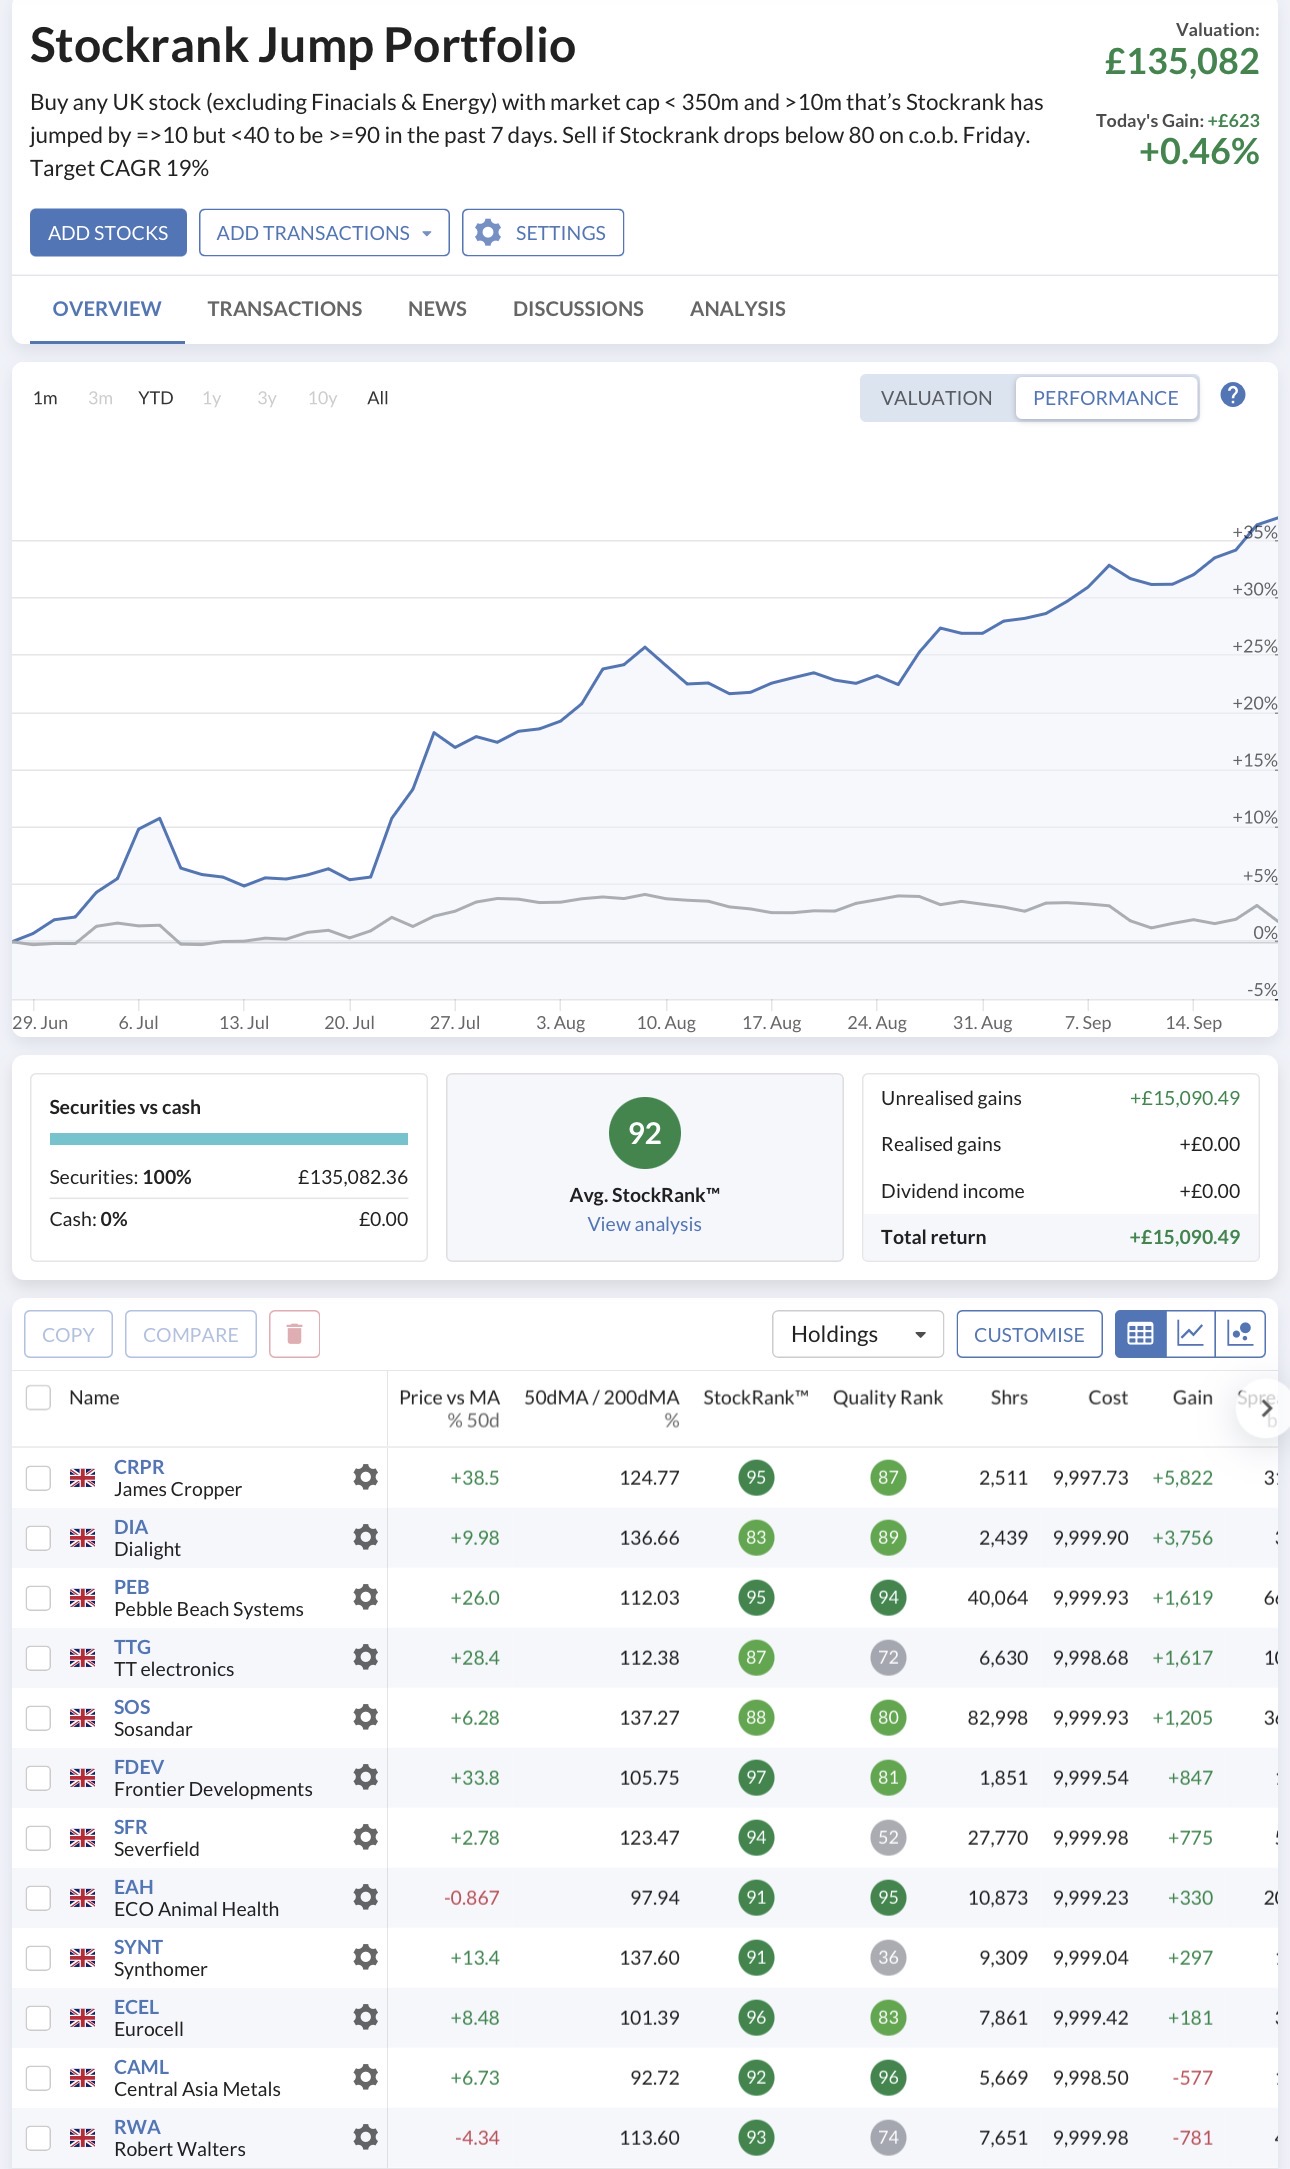Tick the checkbox for TTG TT electronics

click(x=38, y=1658)
